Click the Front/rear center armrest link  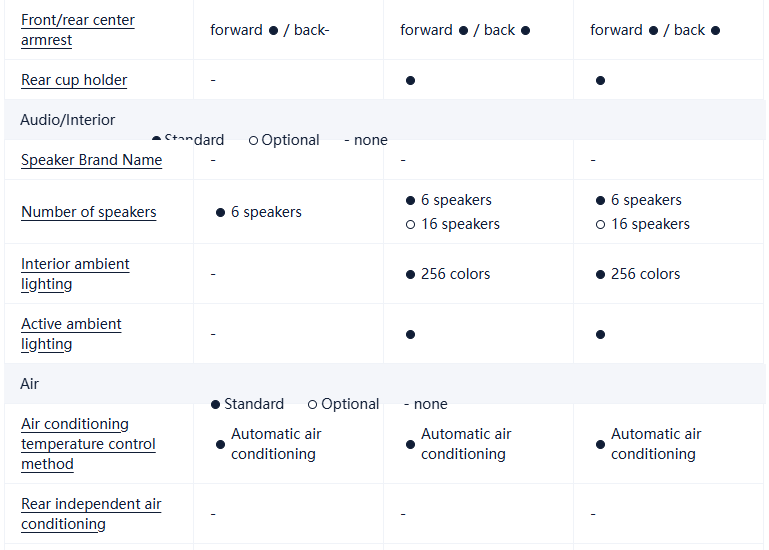pyautogui.click(x=78, y=30)
